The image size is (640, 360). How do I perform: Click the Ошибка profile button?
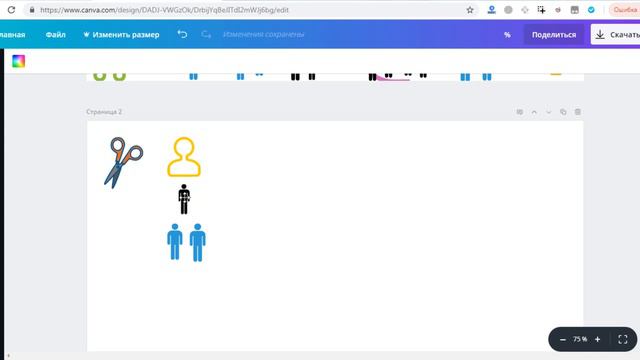click(x=624, y=10)
